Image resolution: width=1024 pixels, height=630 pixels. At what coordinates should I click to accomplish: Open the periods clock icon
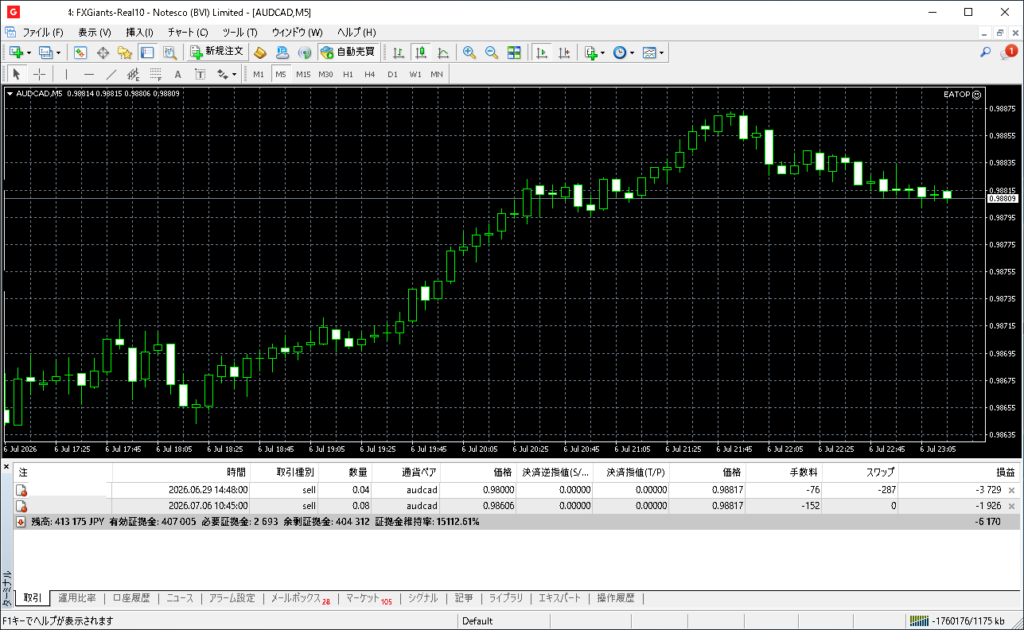coord(620,53)
